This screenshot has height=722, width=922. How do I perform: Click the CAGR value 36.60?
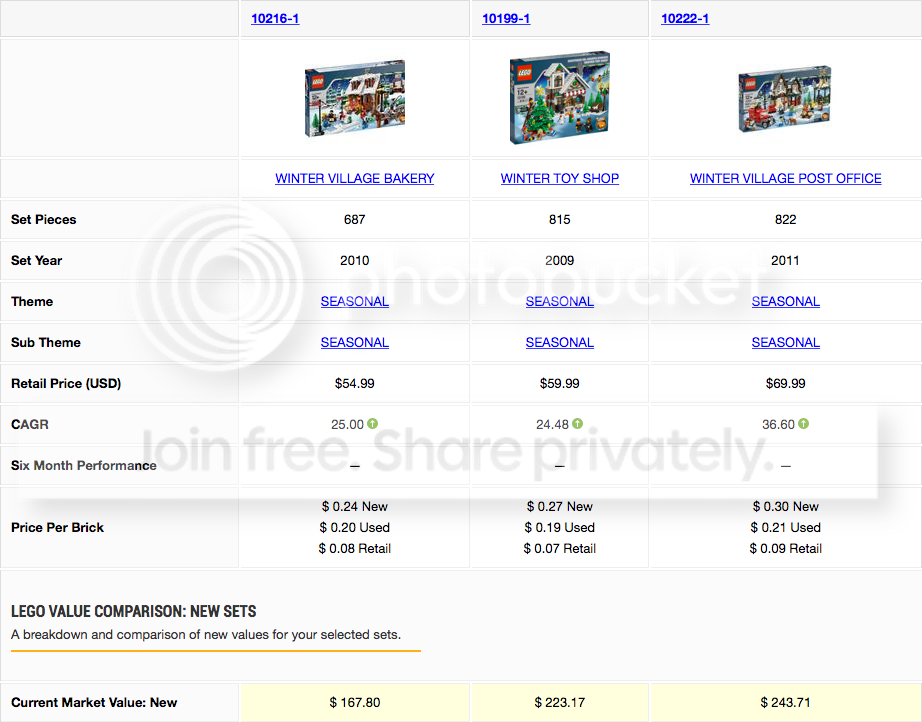click(779, 424)
